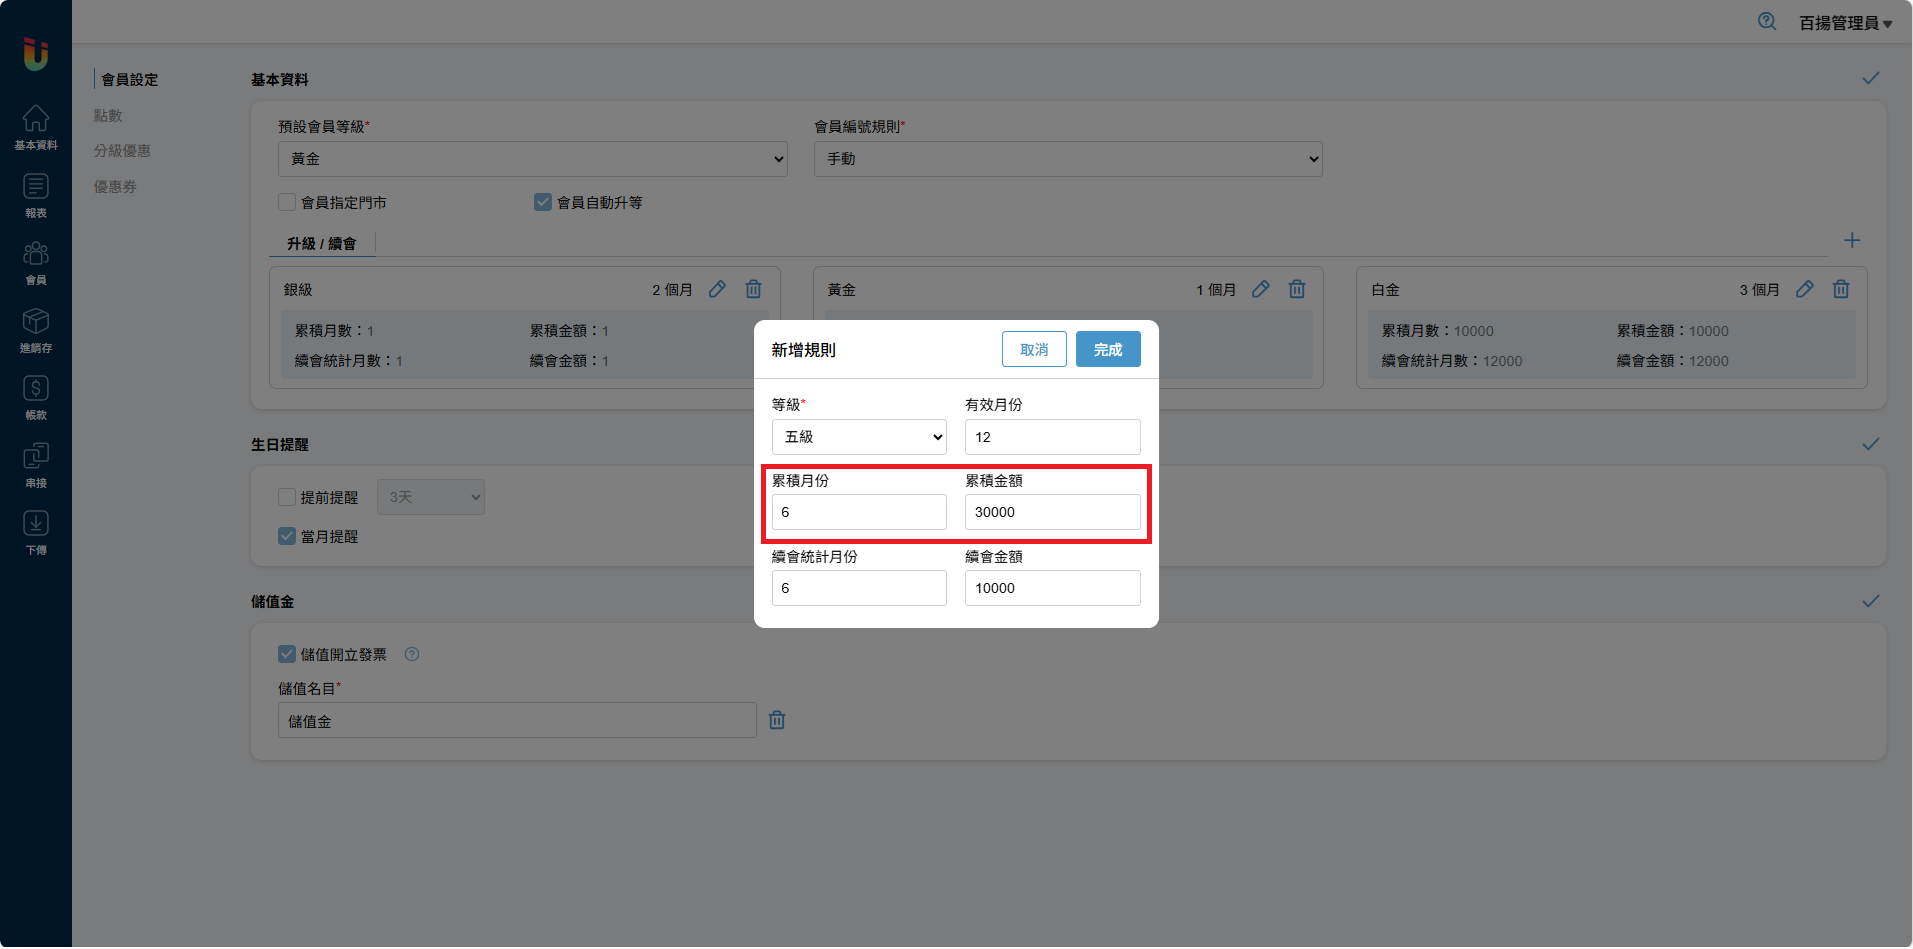
Task: Toggle the 會員指定門市 checkbox
Action: point(287,202)
